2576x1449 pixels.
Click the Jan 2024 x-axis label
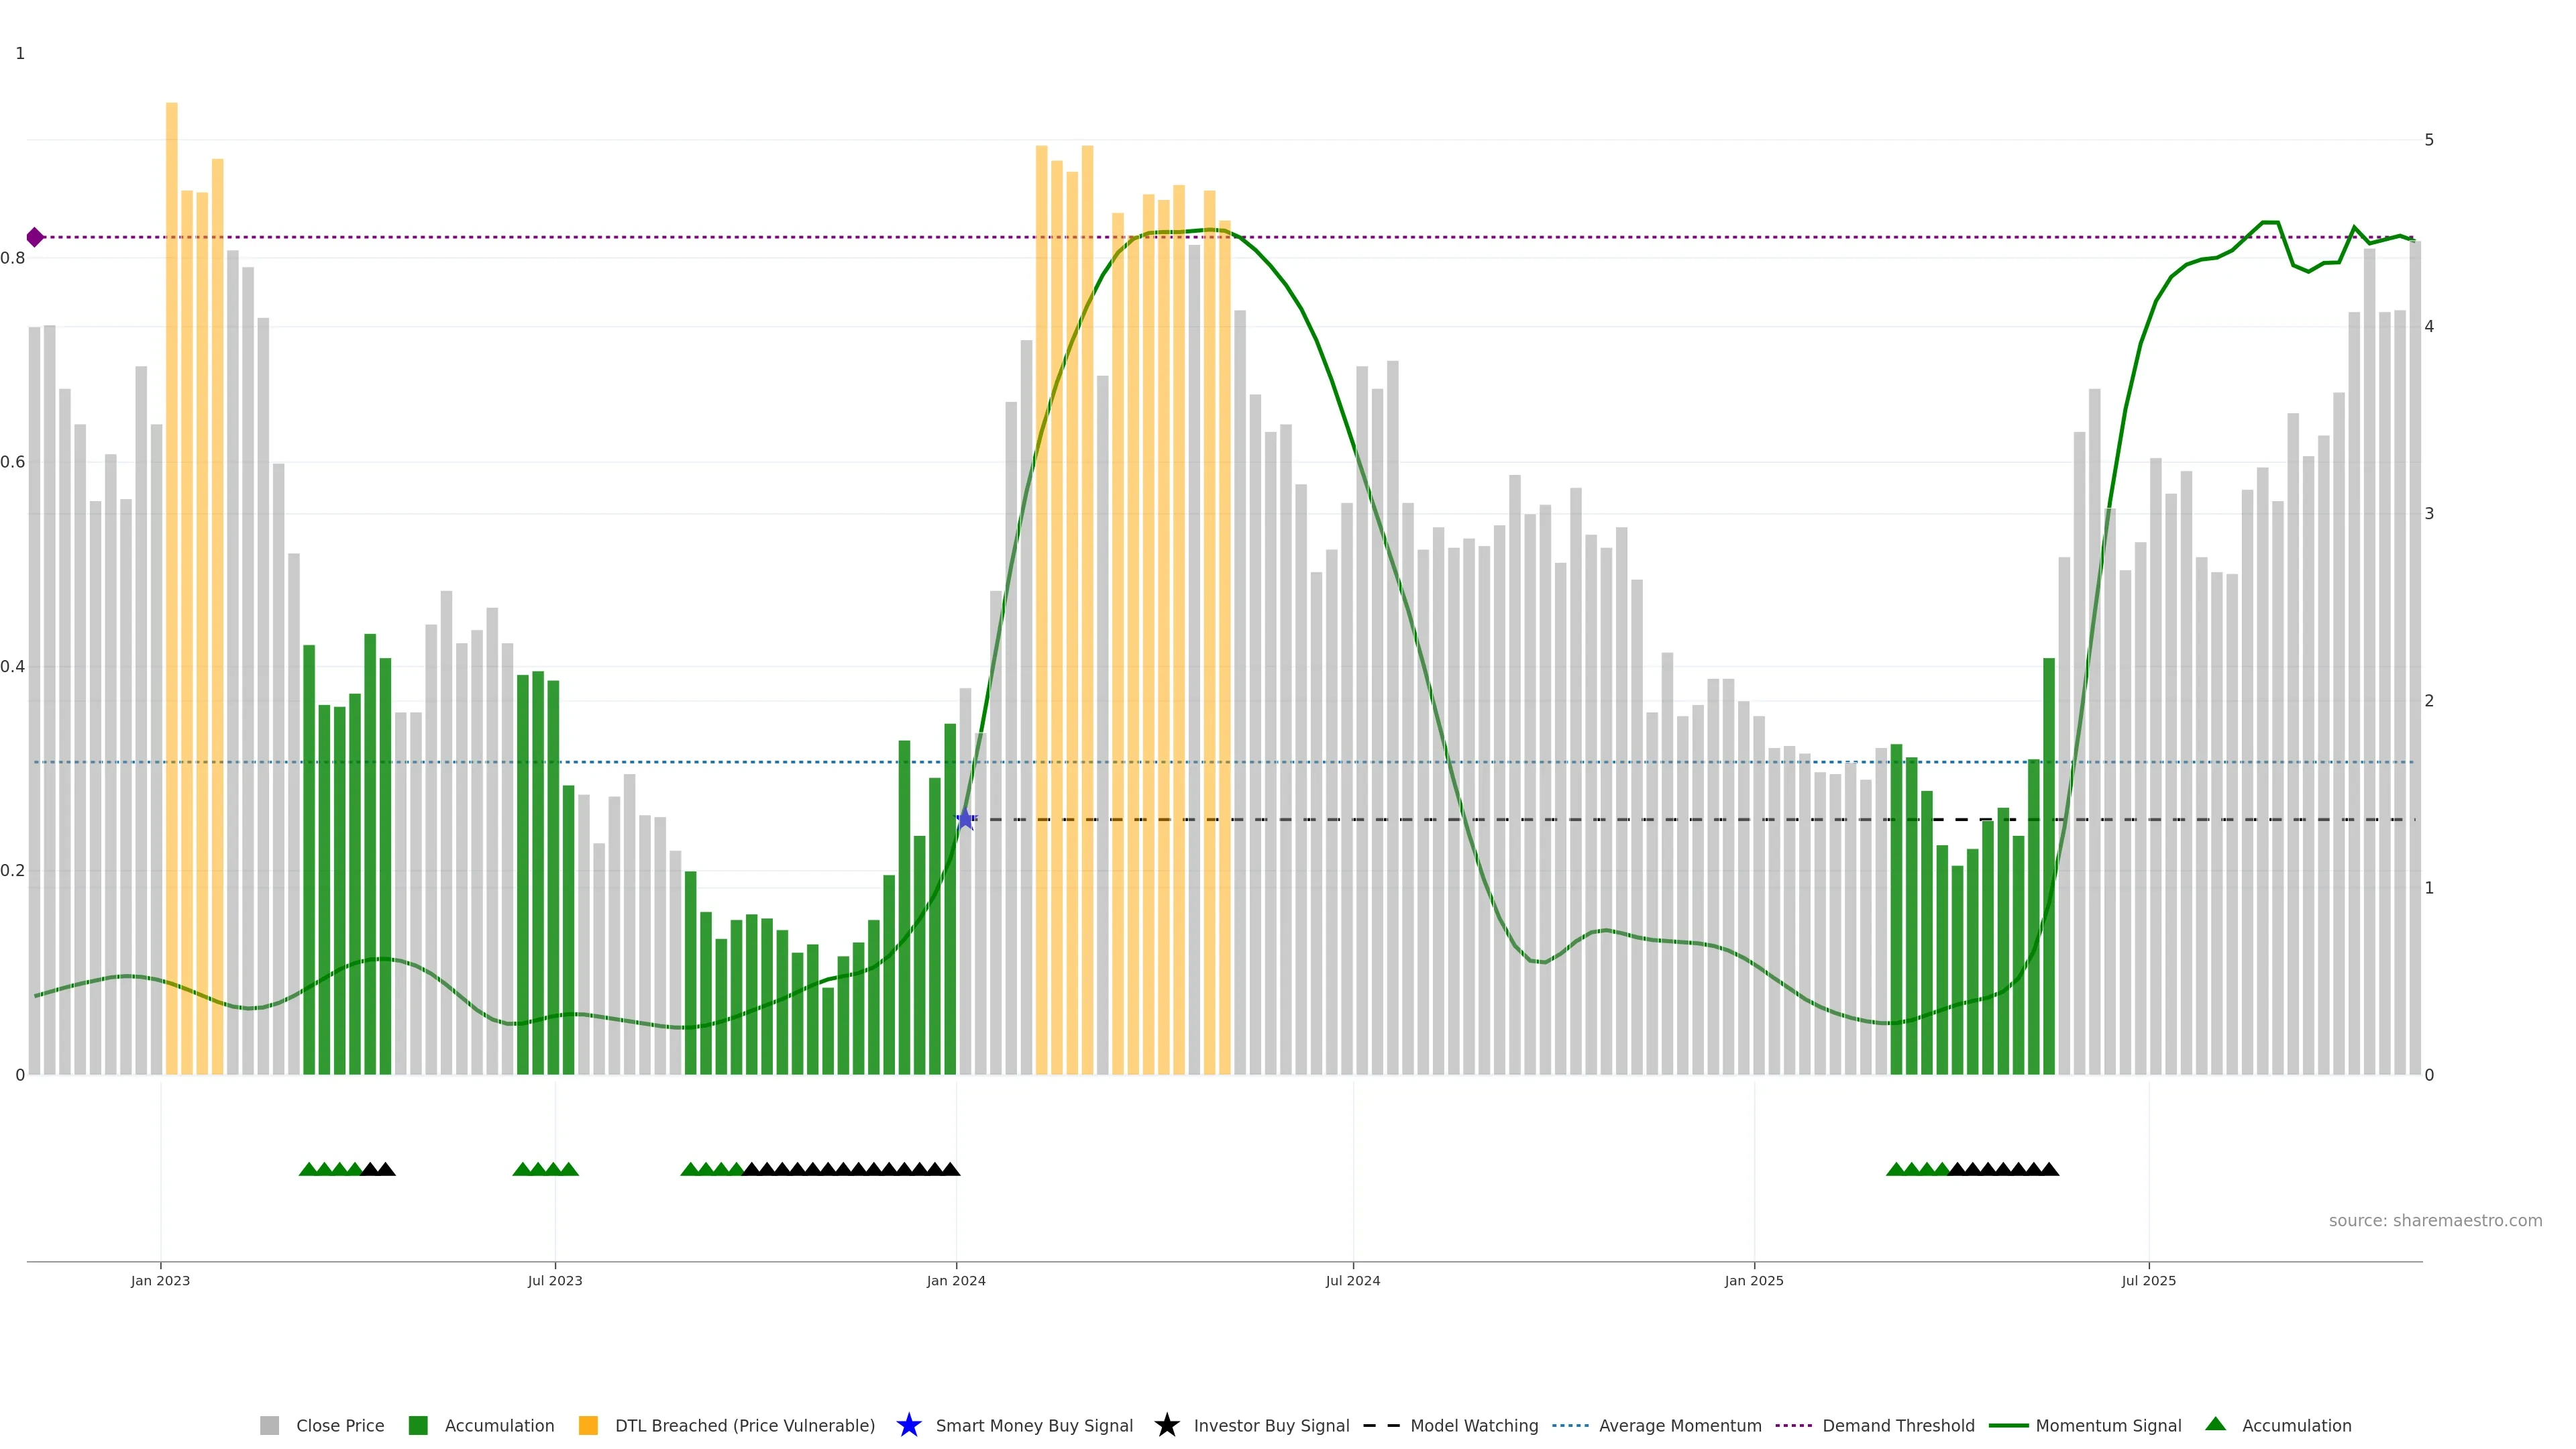(956, 1281)
